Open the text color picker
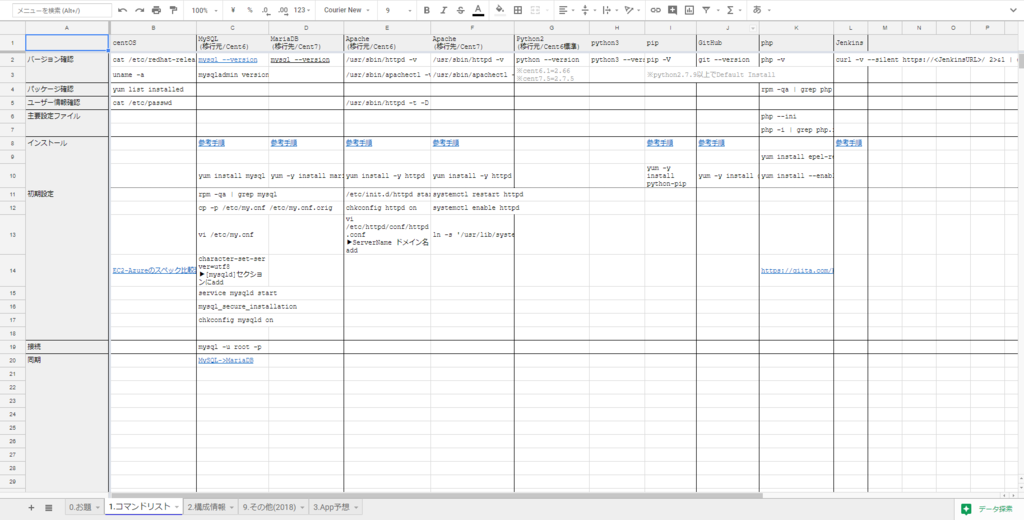1024x520 pixels. 478,10
